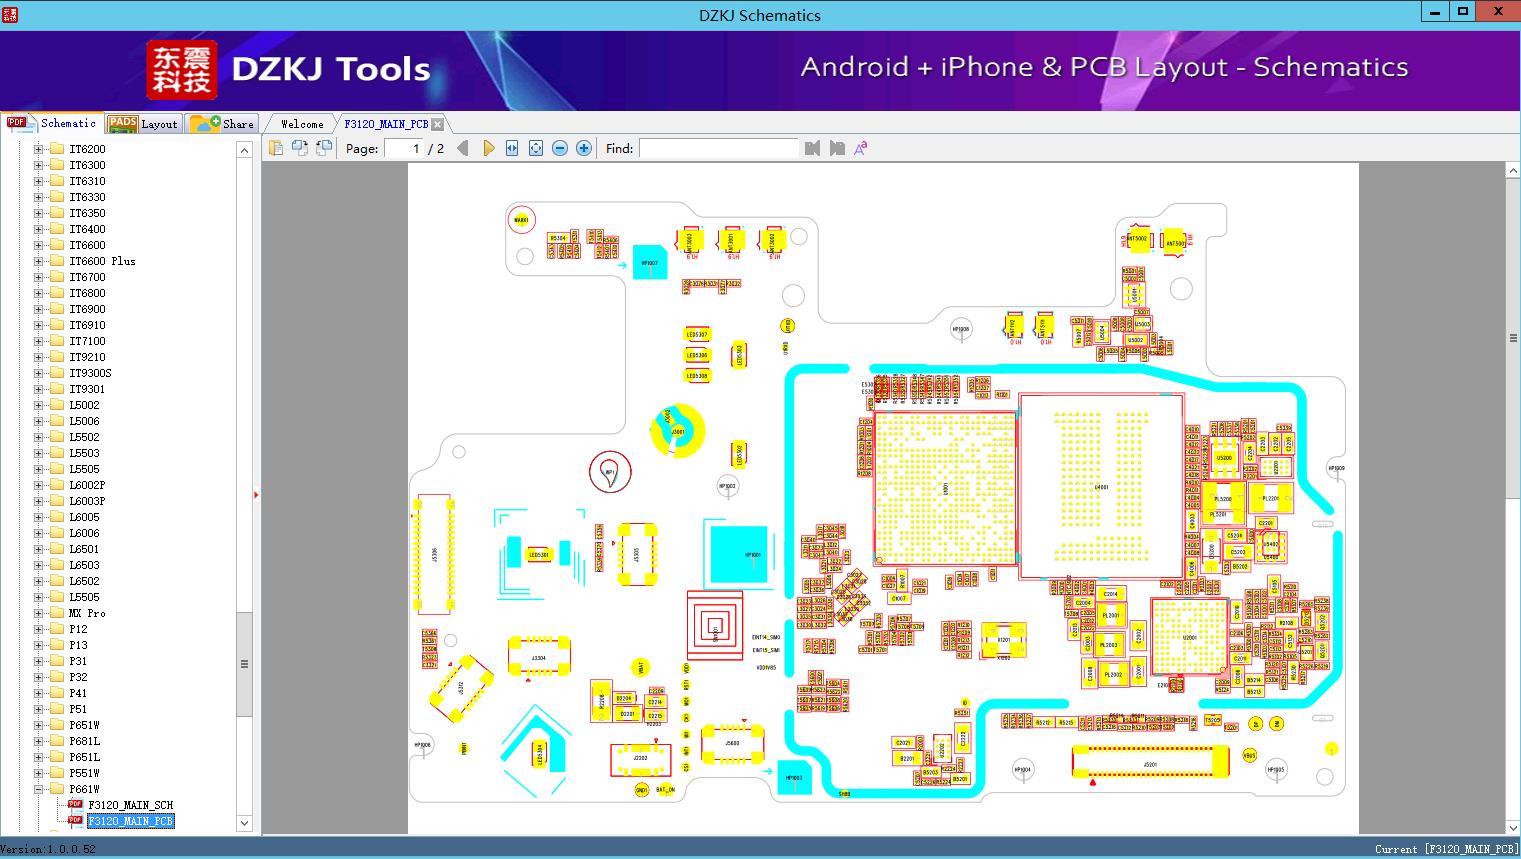Click the rotate counterclockwise toolbar icon
Screen dimensions: 1521x859
tap(299, 148)
